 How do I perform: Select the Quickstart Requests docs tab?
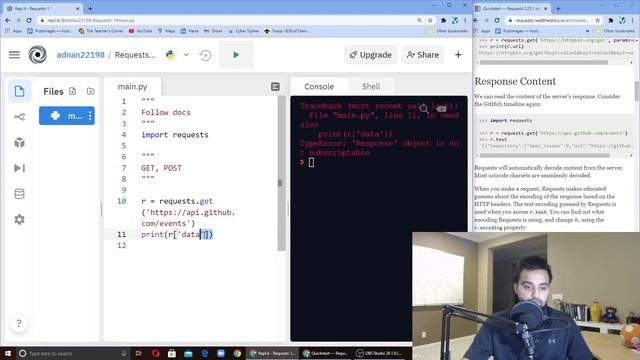tap(512, 8)
